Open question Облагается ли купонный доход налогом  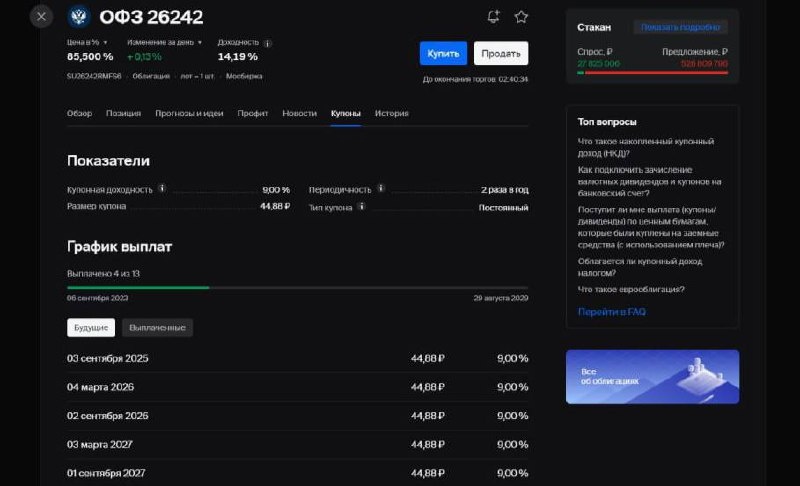tap(640, 267)
